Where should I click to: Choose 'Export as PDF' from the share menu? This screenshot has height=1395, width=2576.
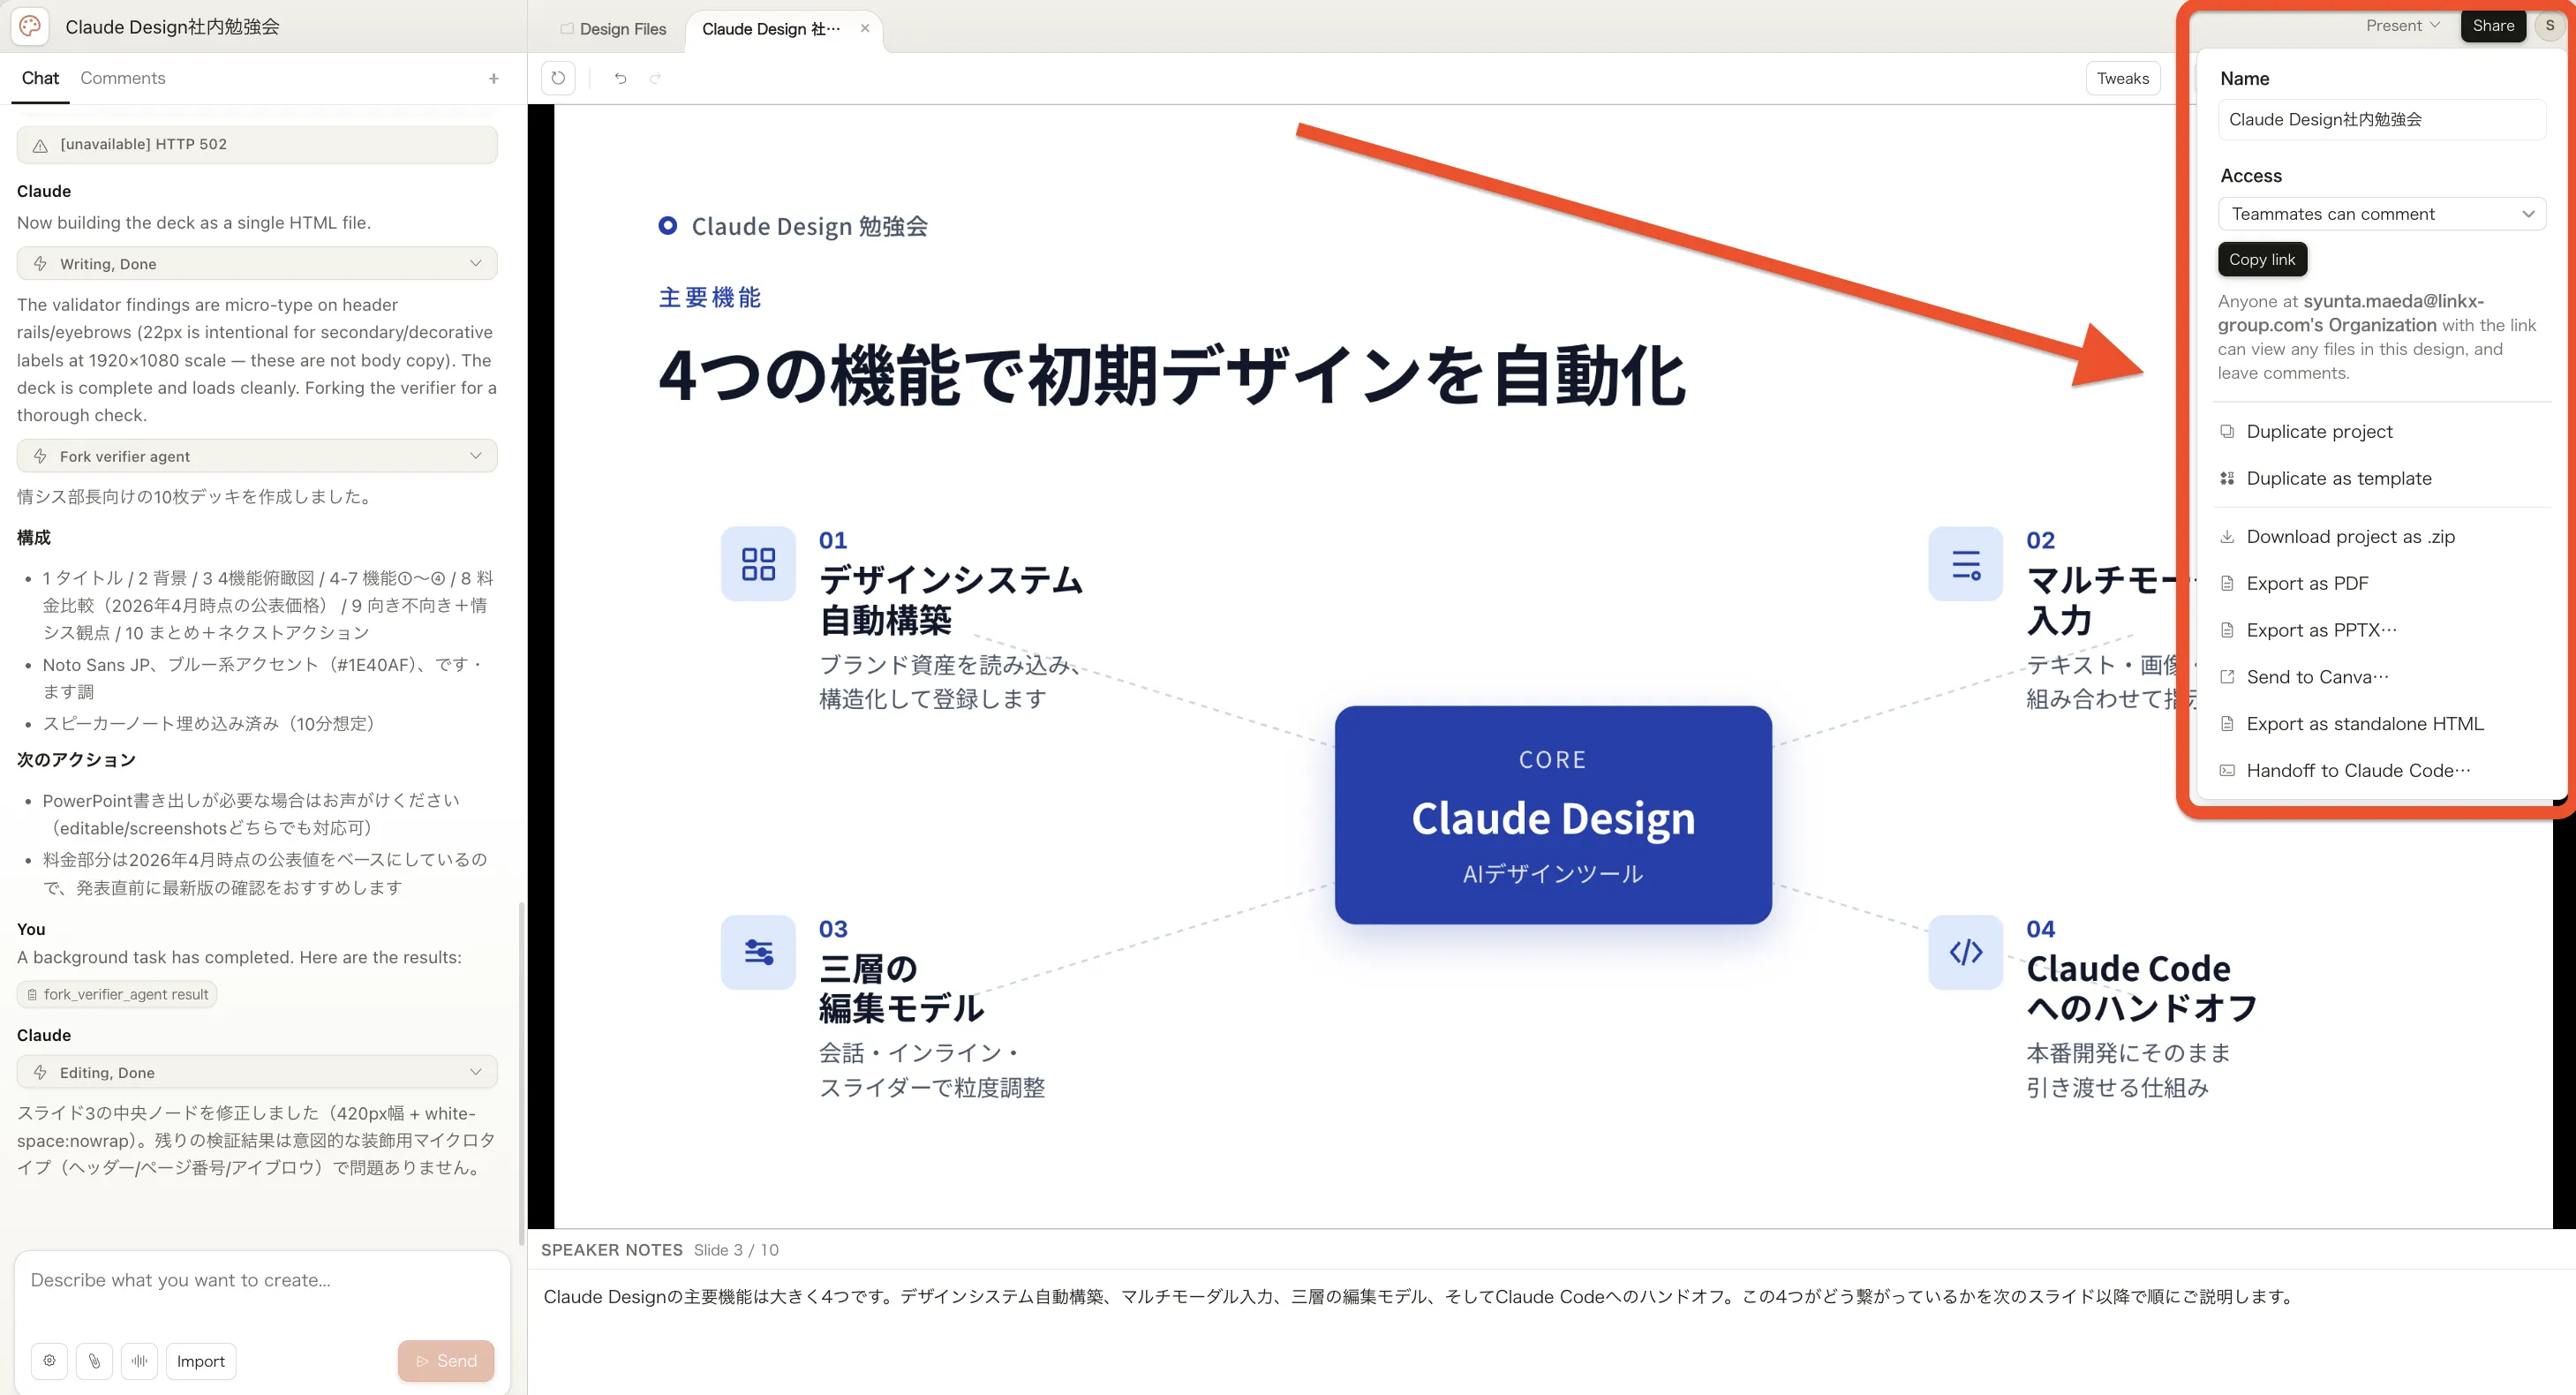2306,582
